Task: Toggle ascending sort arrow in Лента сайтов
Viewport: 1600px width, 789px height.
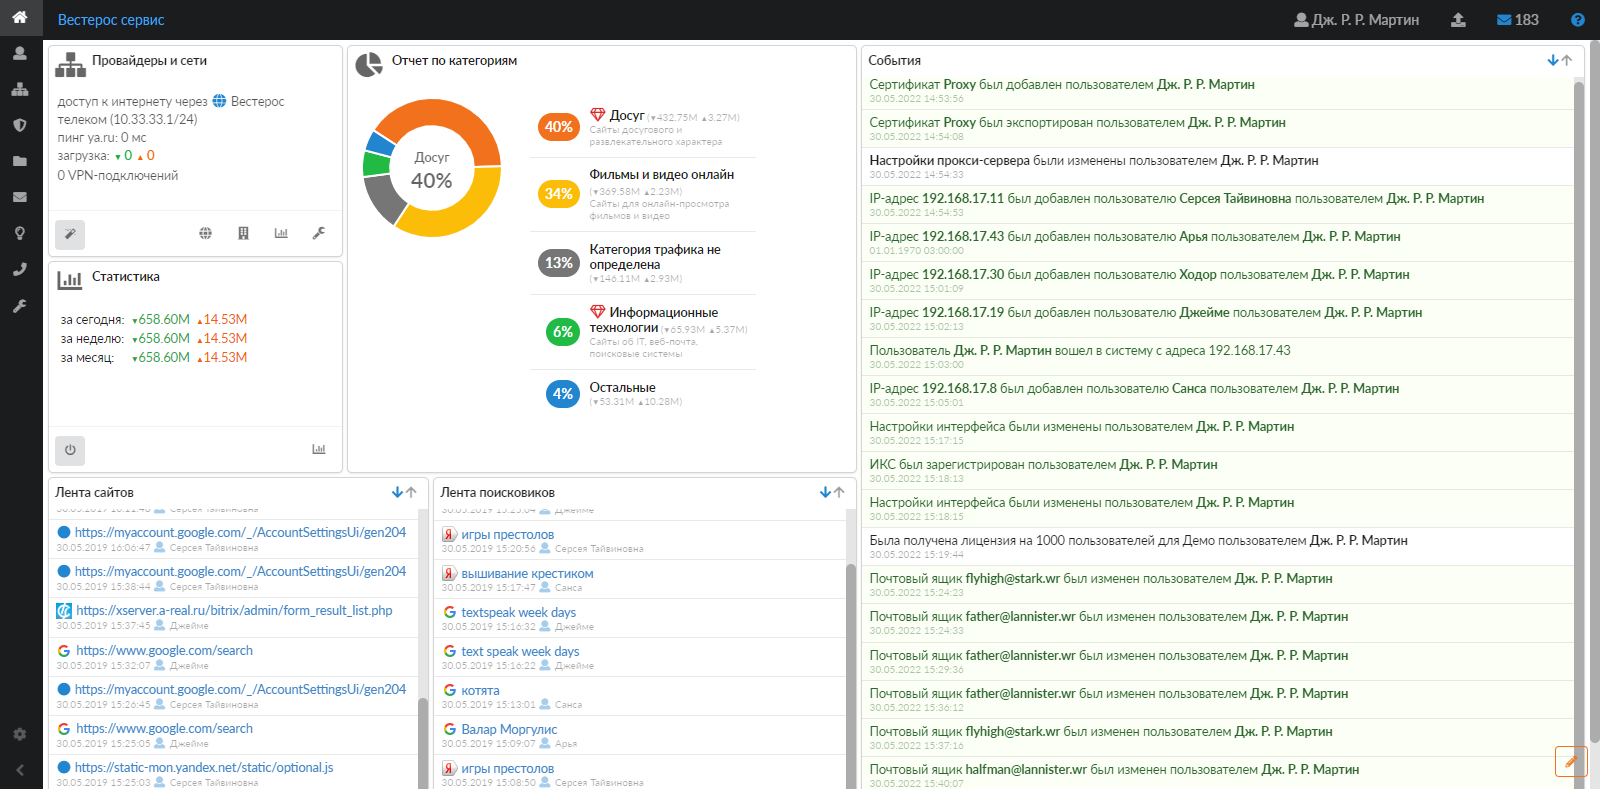Action: tap(411, 492)
